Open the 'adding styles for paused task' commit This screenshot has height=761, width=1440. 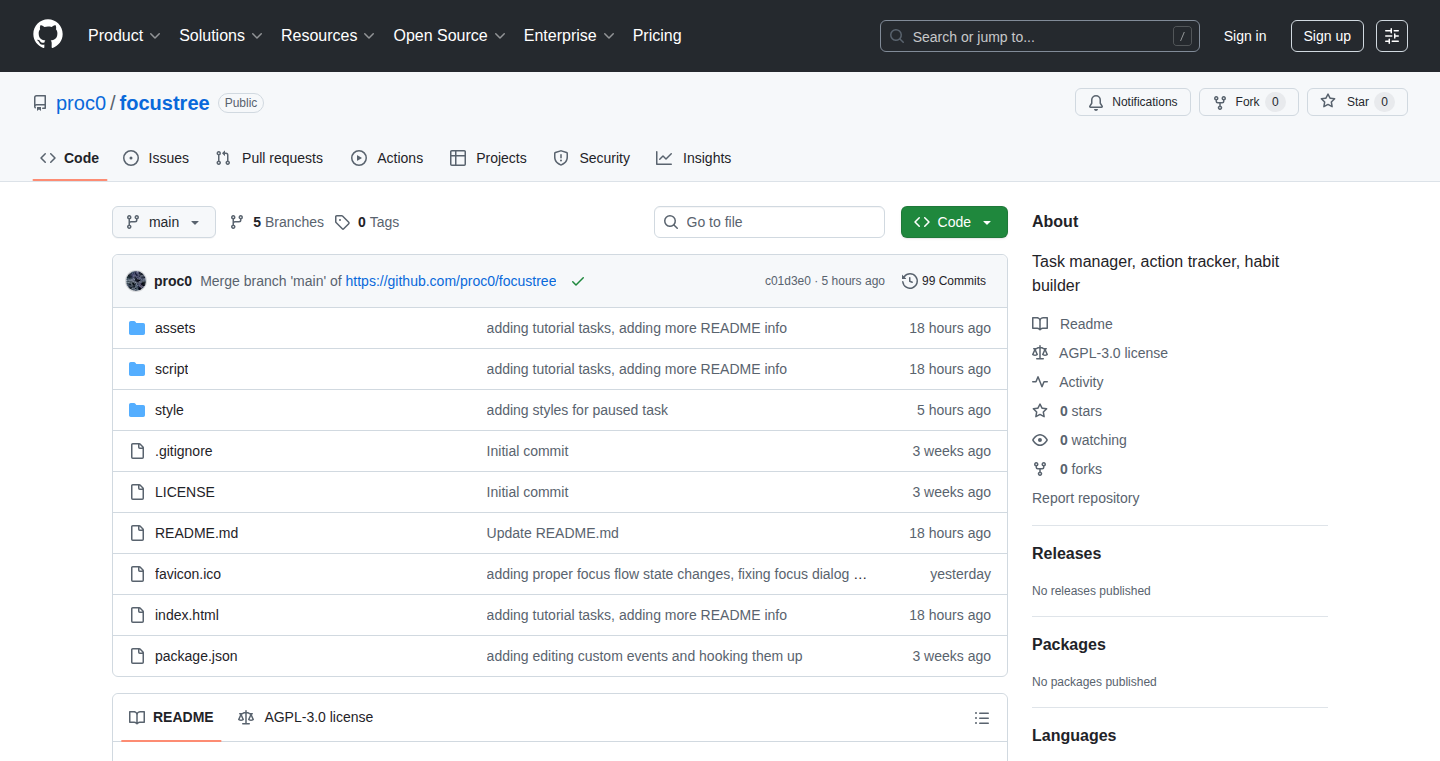(x=577, y=410)
